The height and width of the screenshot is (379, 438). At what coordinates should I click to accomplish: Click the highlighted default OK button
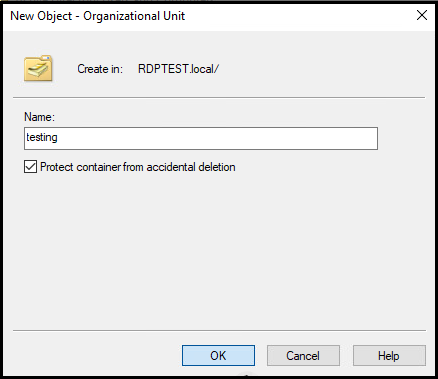[x=218, y=356]
